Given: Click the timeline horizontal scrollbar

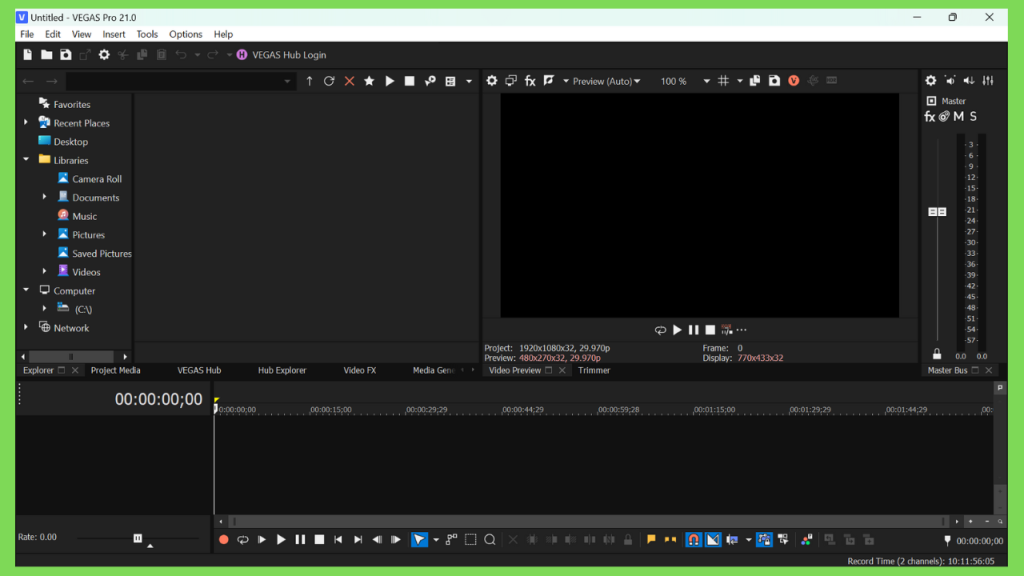Looking at the screenshot, I should (x=588, y=521).
